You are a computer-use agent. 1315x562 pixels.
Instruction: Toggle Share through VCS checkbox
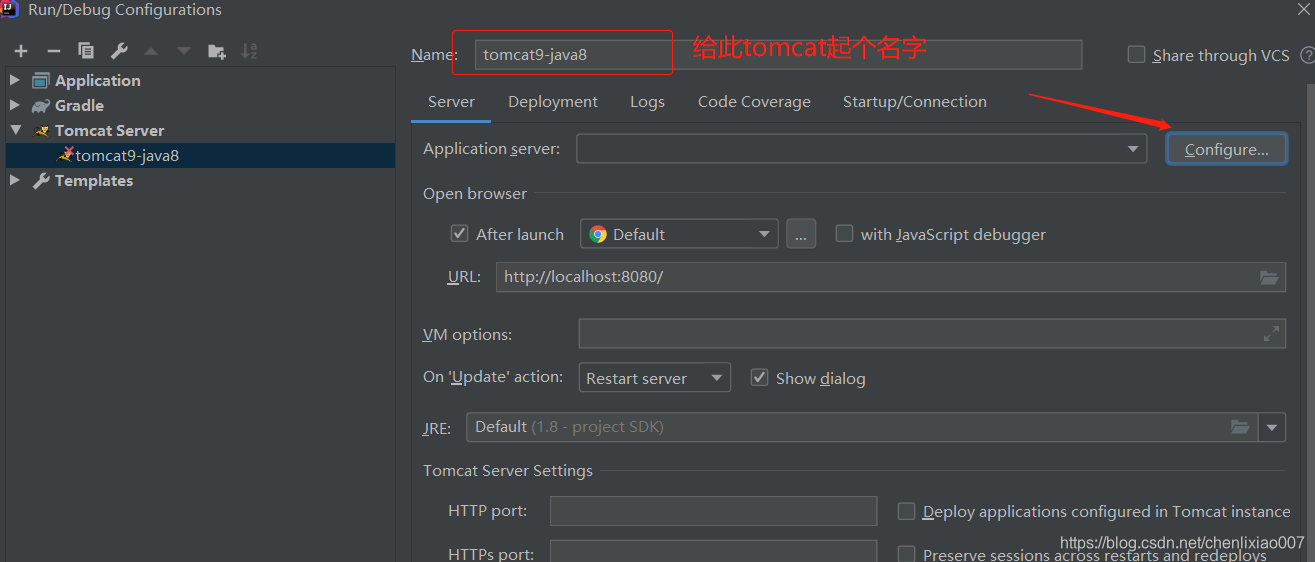(x=1136, y=55)
